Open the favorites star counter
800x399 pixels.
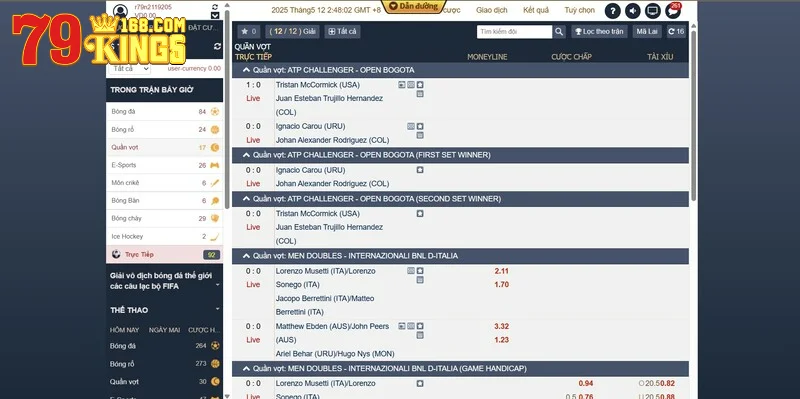coord(248,32)
